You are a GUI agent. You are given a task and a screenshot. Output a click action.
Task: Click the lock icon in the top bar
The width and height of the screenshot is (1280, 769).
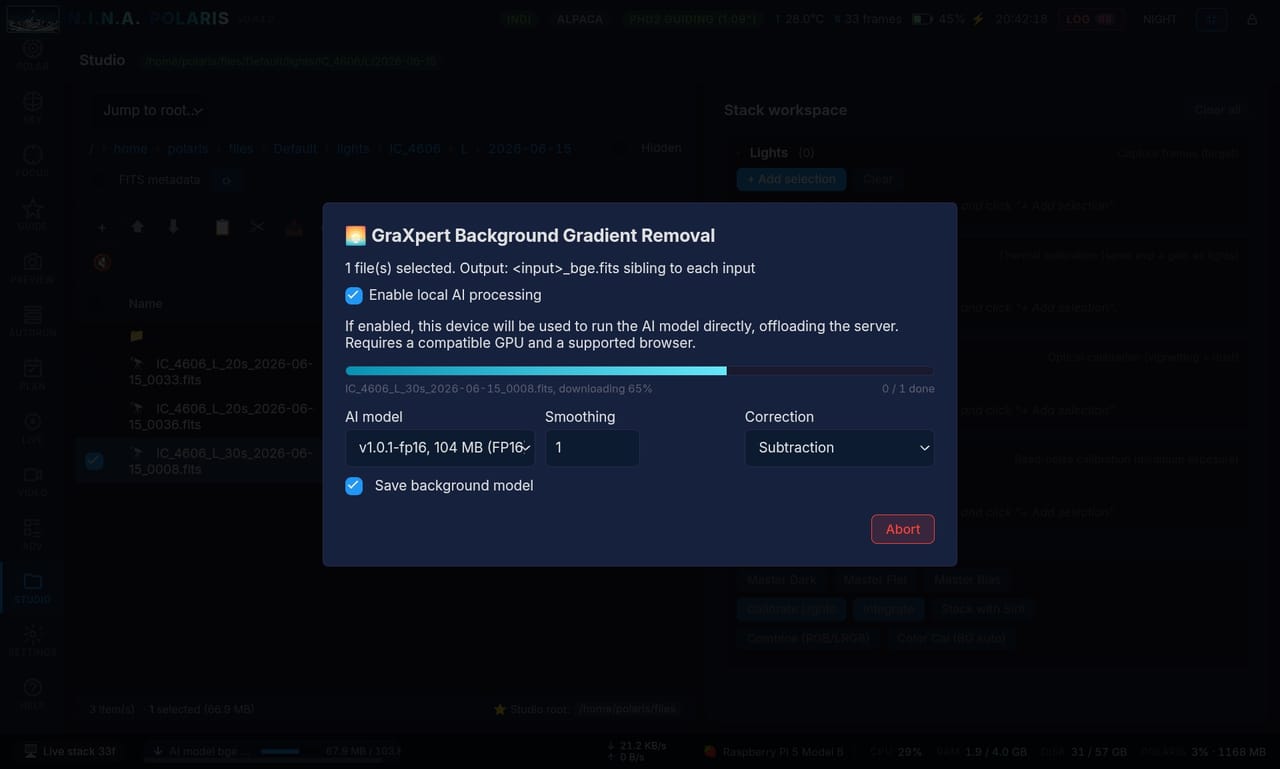(x=1252, y=19)
